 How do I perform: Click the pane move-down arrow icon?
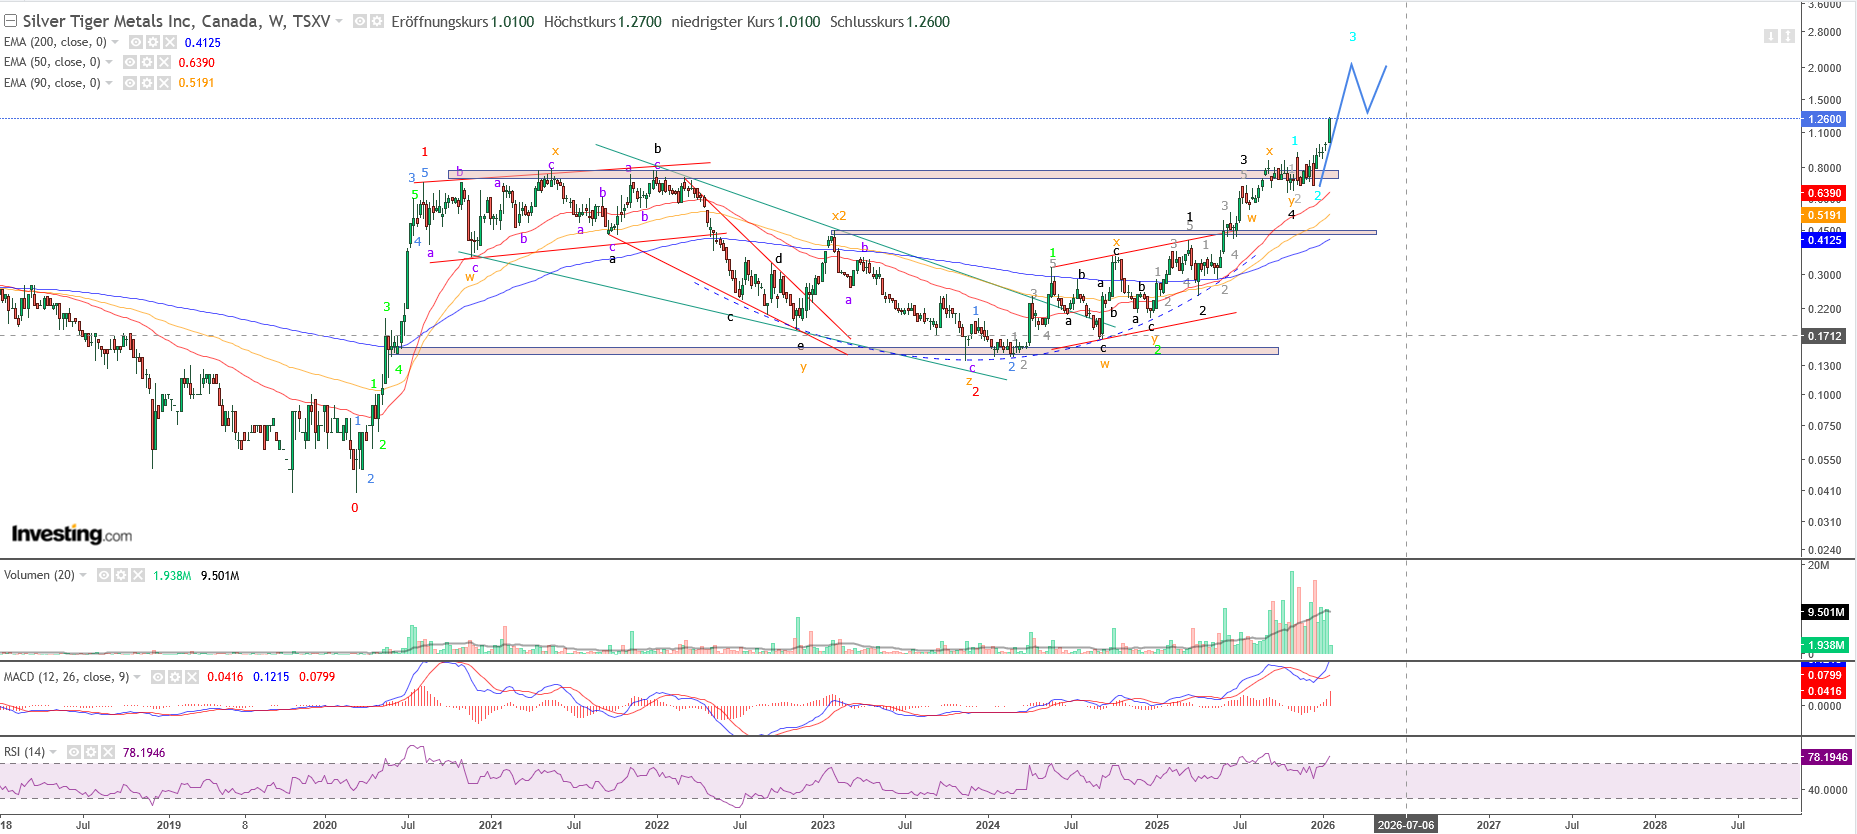(x=1770, y=36)
